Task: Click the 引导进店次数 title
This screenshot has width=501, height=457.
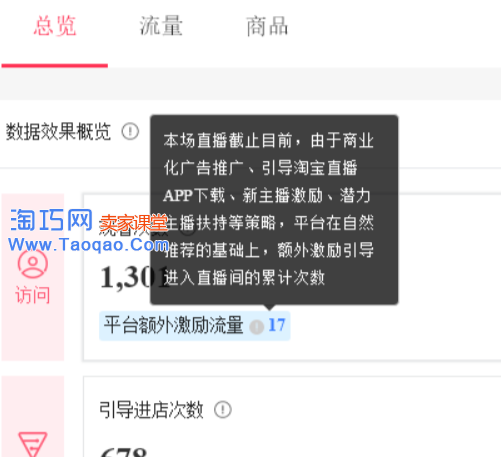Action: (151, 410)
